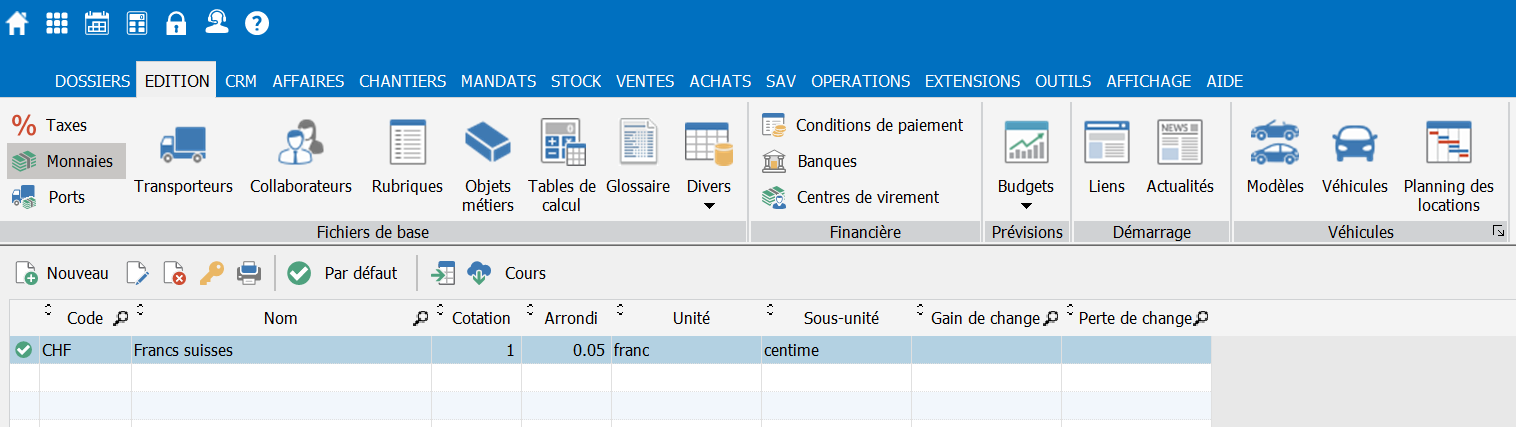
Task: Expand the Véhicules group launcher arrow
Action: pyautogui.click(x=1498, y=232)
